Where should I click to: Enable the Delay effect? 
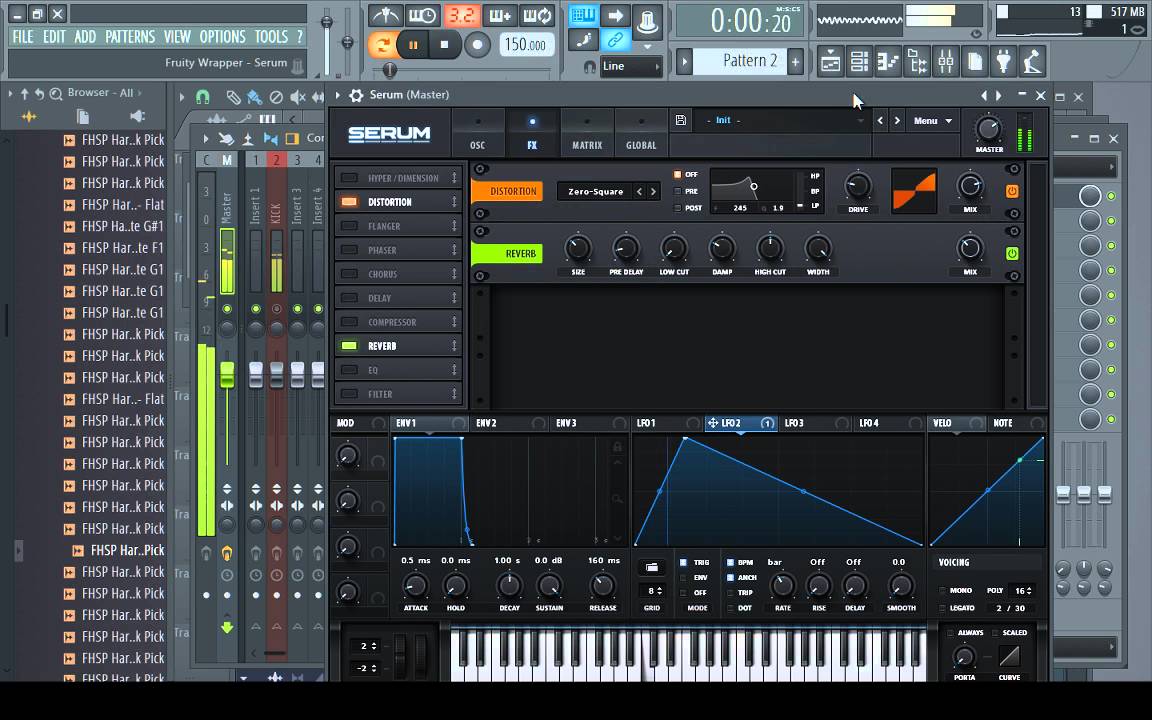(x=350, y=298)
